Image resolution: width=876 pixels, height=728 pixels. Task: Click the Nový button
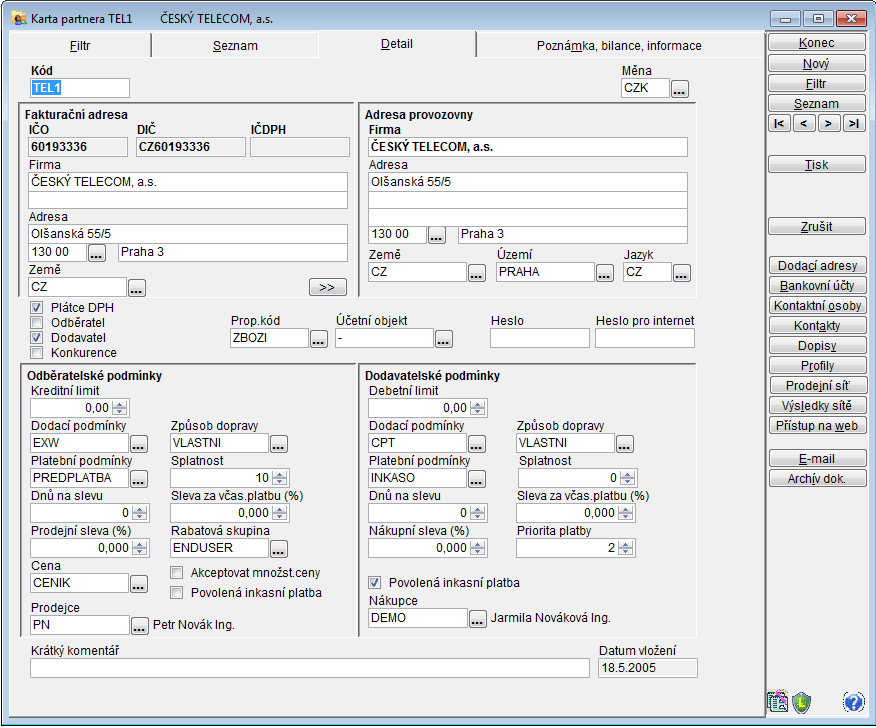(x=817, y=64)
